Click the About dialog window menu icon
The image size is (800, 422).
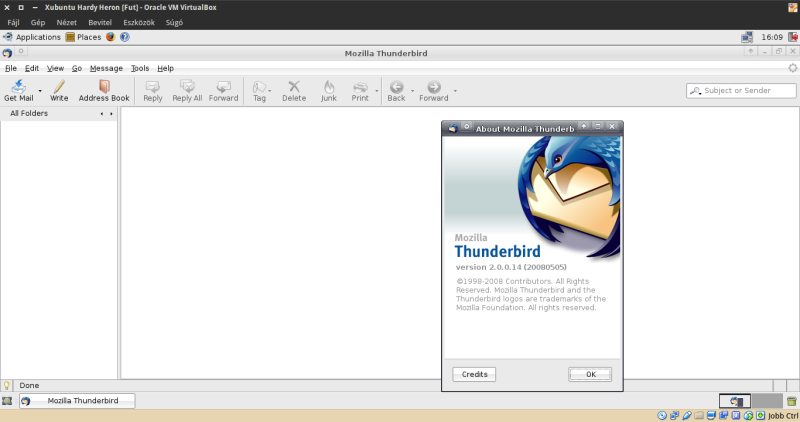click(452, 128)
